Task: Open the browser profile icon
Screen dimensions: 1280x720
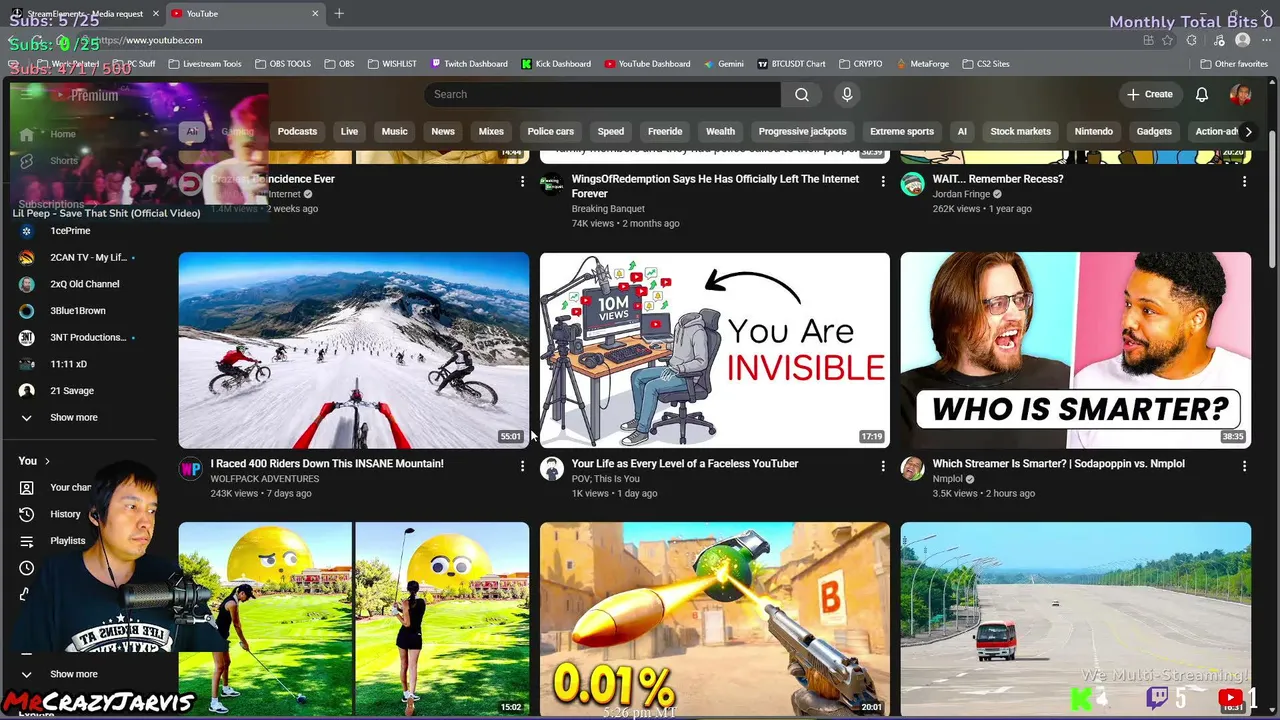Action: pyautogui.click(x=1242, y=40)
